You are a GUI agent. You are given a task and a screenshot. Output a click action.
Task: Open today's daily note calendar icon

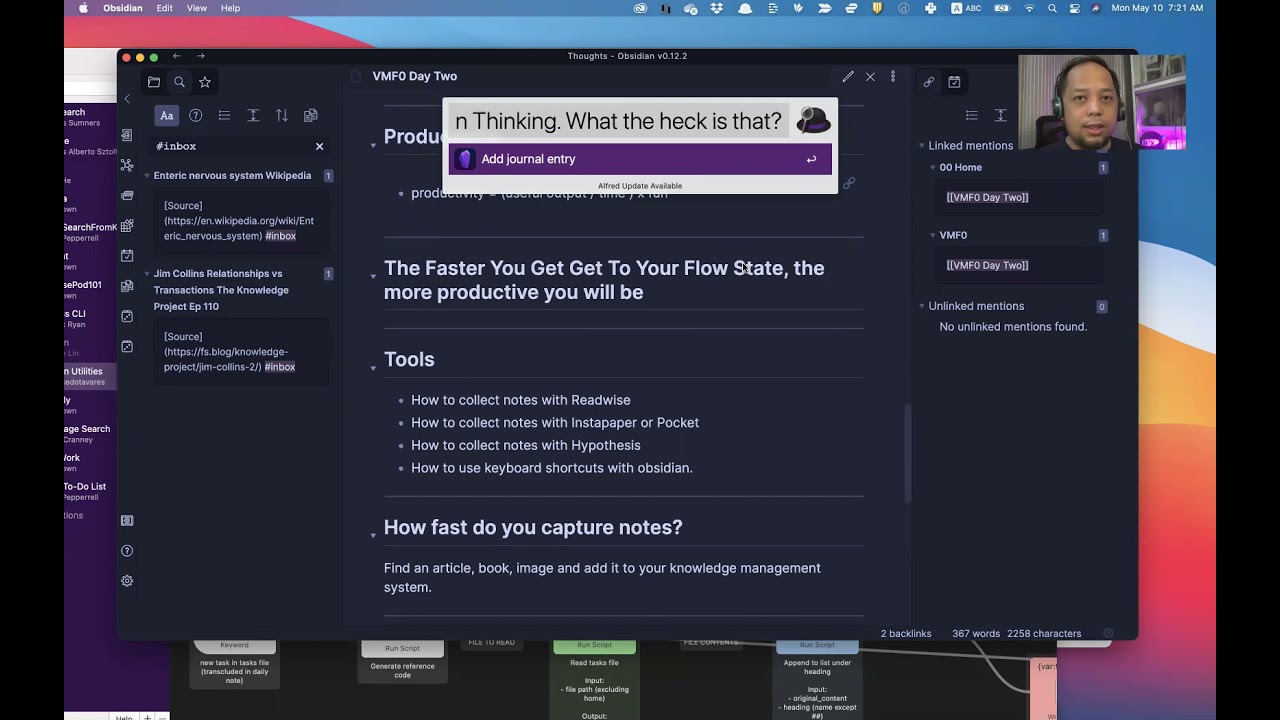click(x=127, y=256)
